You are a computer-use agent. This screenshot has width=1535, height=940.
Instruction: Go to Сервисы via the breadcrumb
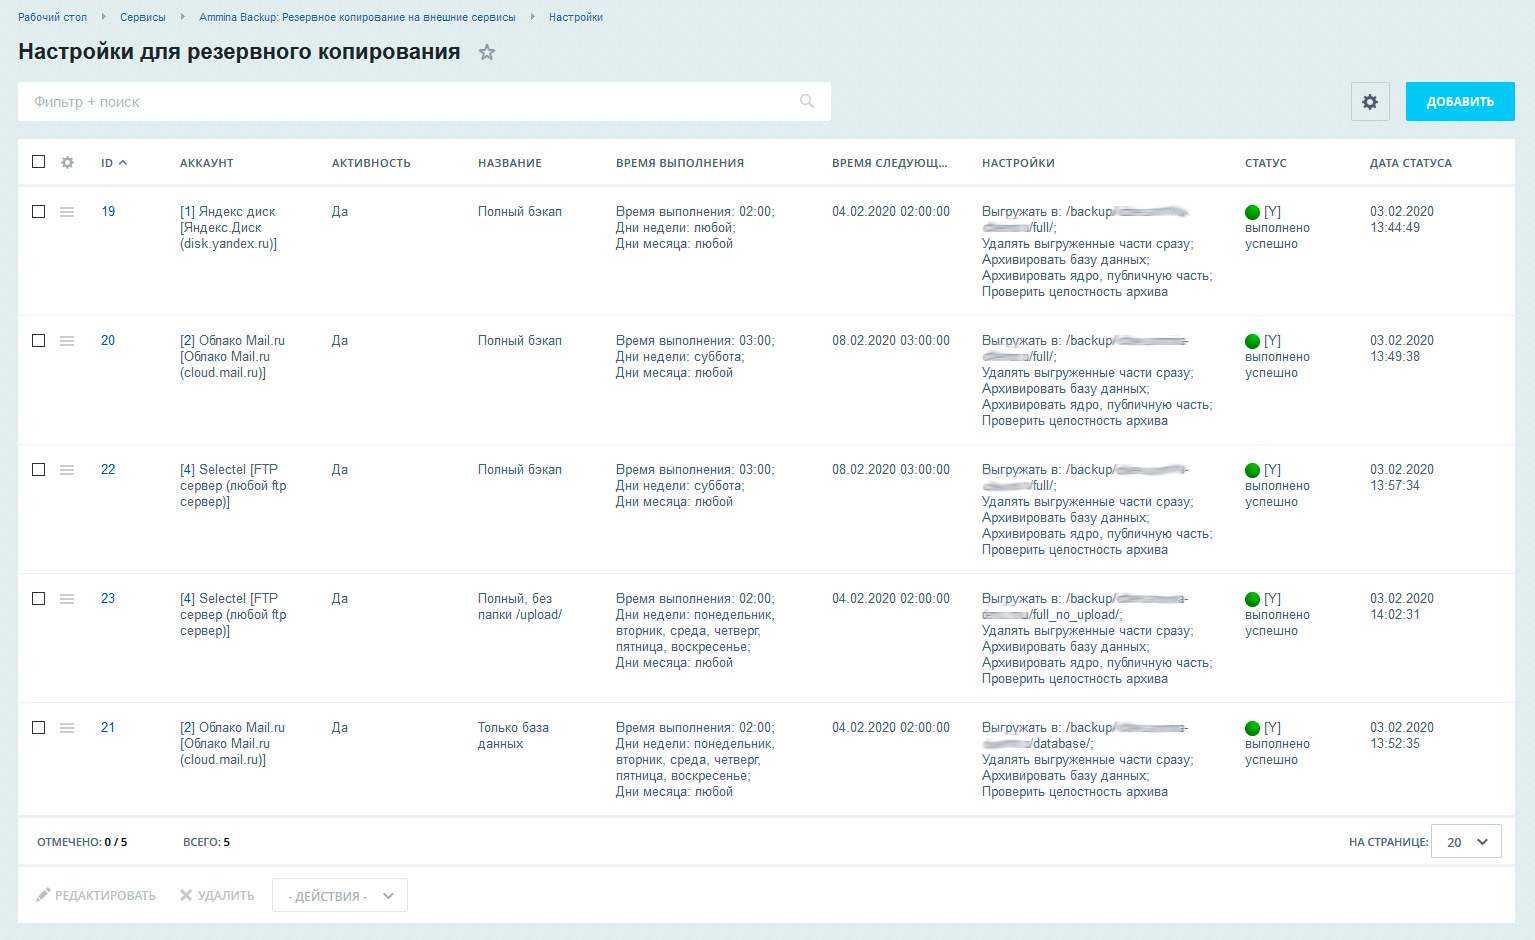142,17
